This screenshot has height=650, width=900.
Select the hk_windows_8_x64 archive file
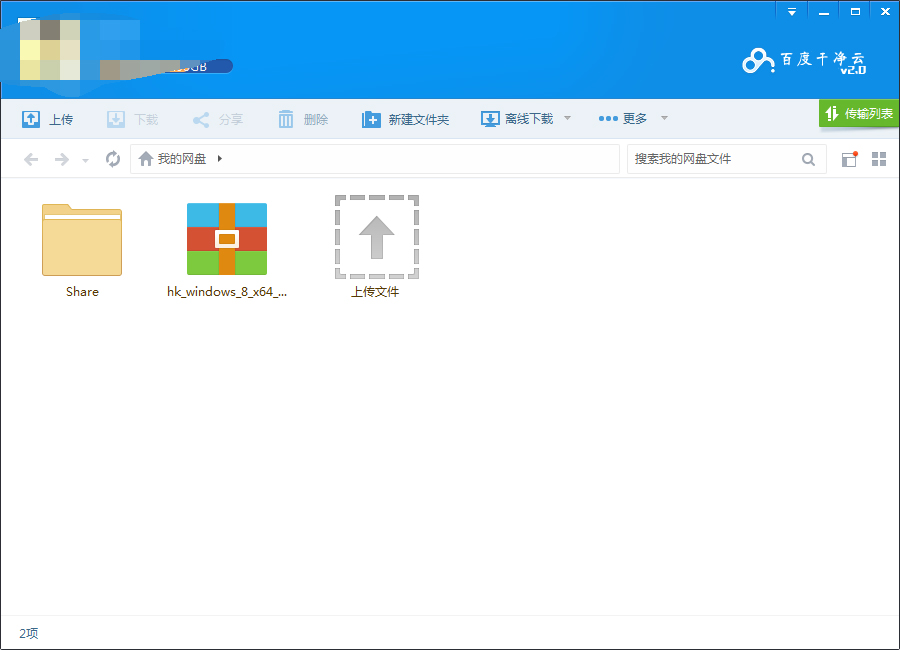tap(227, 239)
